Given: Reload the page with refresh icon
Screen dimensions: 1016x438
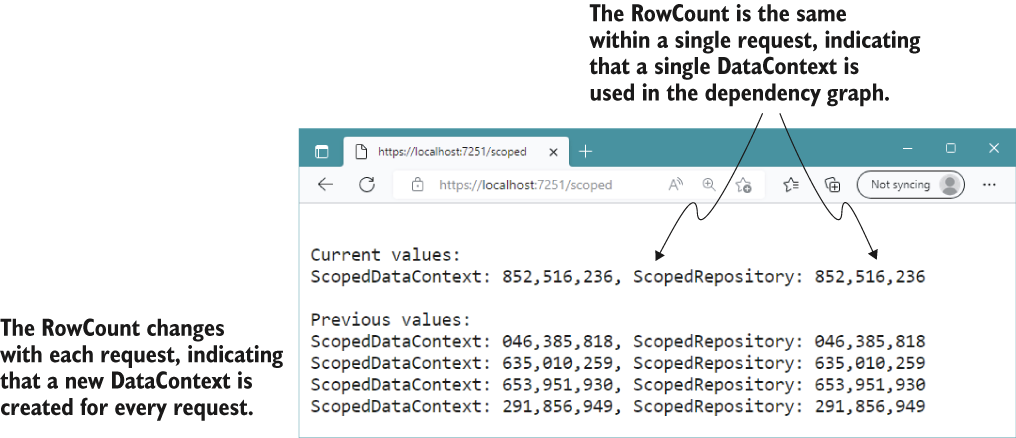Looking at the screenshot, I should [x=367, y=185].
